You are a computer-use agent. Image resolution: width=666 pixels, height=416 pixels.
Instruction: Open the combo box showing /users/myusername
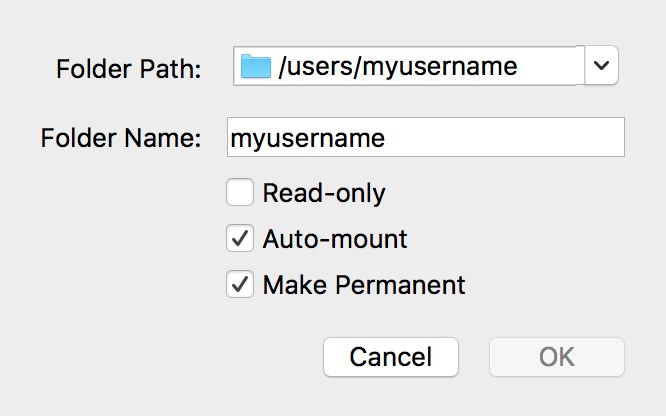tap(426, 65)
